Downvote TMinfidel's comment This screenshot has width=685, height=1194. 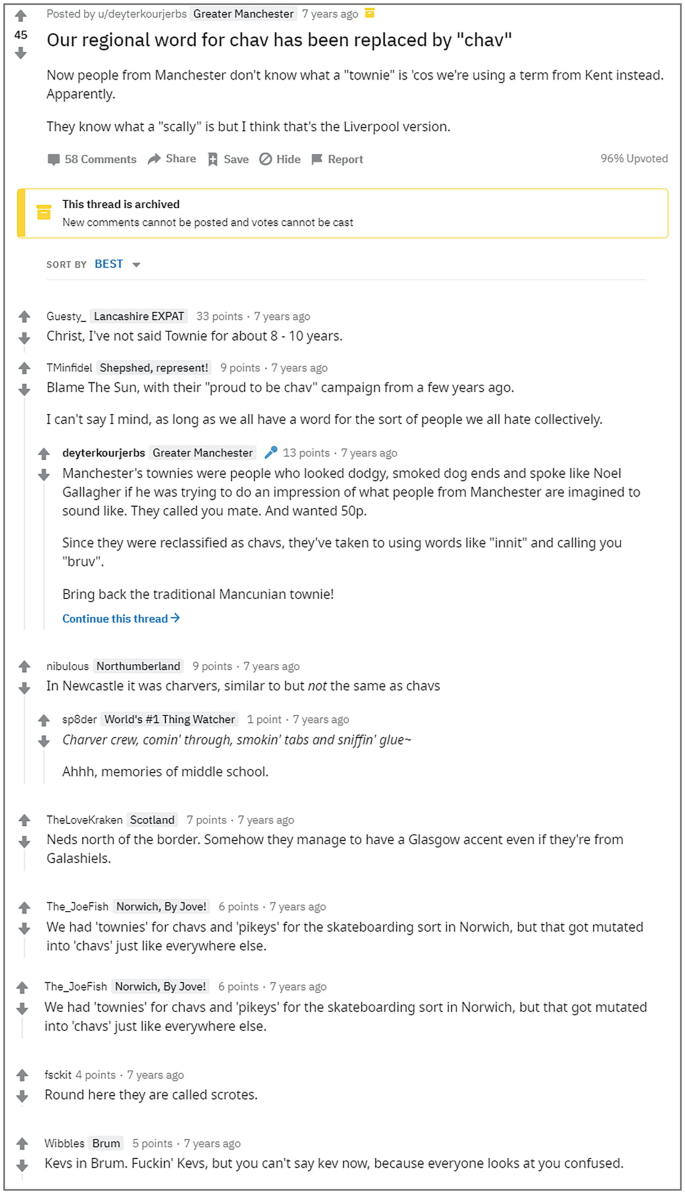click(24, 389)
